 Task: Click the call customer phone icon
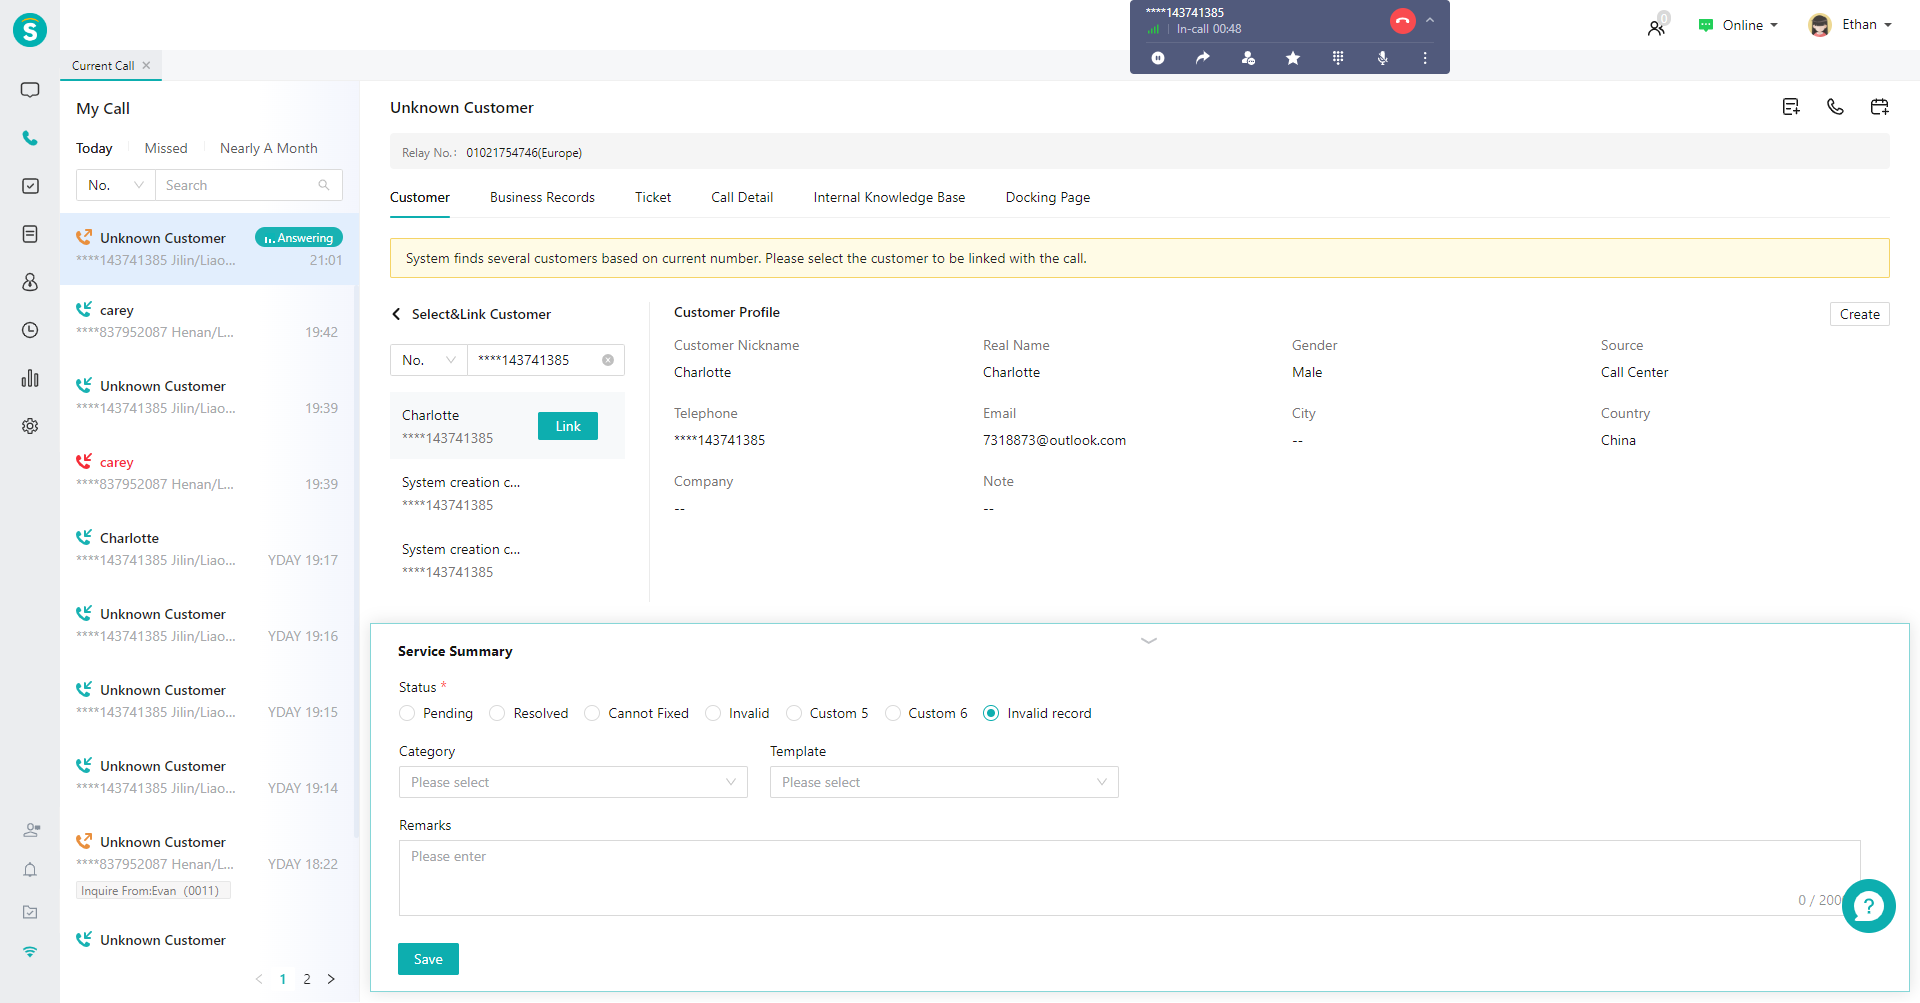pyautogui.click(x=1835, y=107)
